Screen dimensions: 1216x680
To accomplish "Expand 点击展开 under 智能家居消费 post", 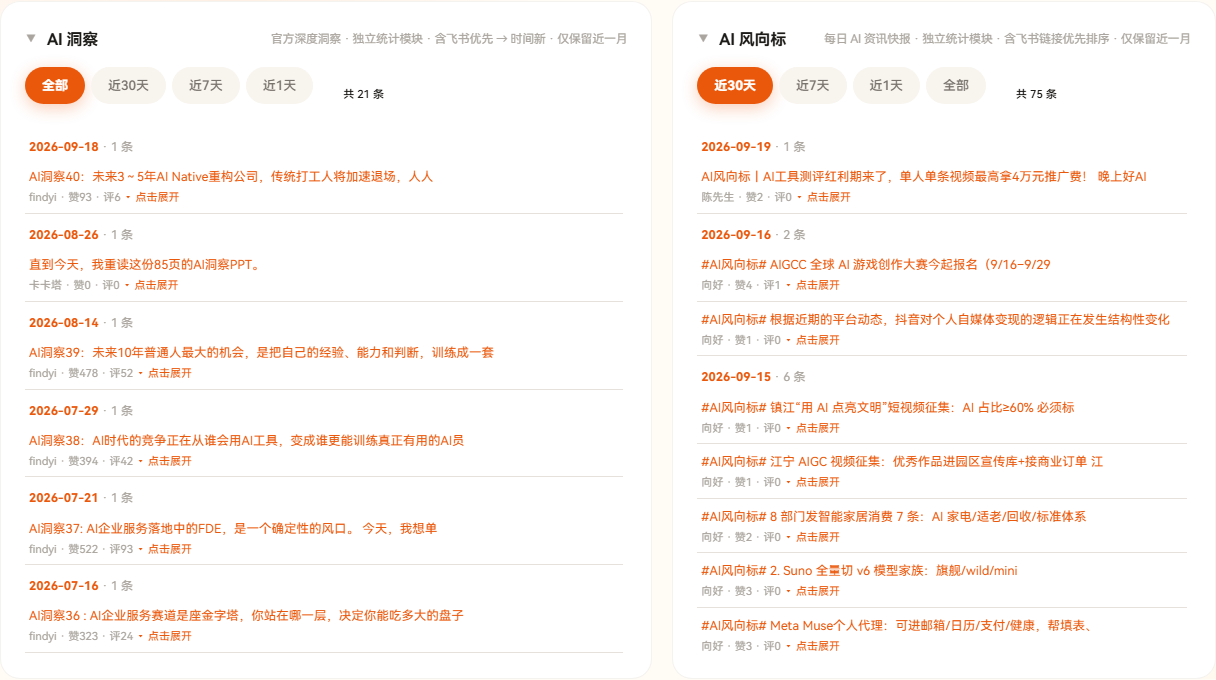I will pyautogui.click(x=818, y=537).
